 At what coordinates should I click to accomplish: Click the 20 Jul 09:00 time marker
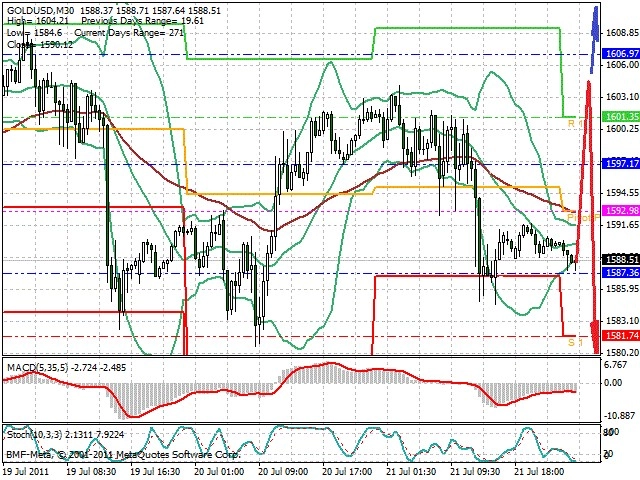tap(284, 472)
